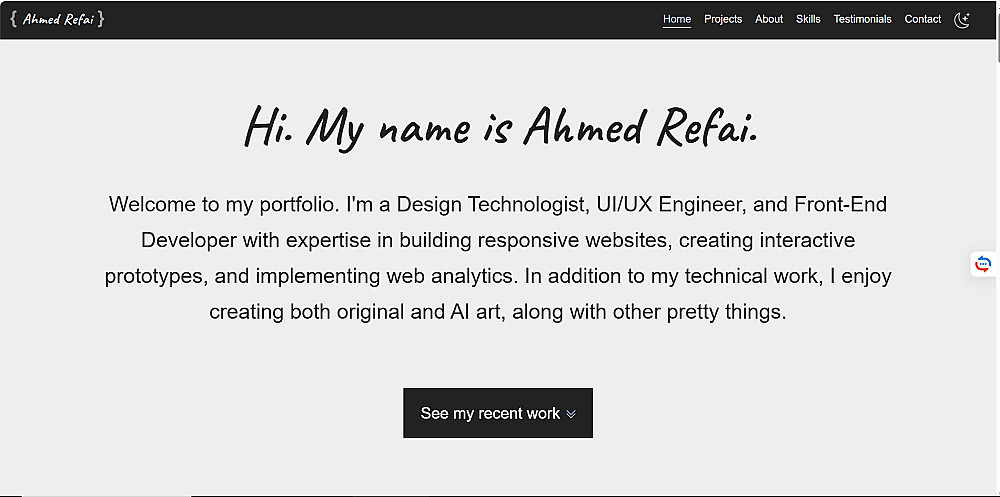Open the Testimonials nav link
Viewport: 1000px width, 497px height.
click(x=862, y=19)
